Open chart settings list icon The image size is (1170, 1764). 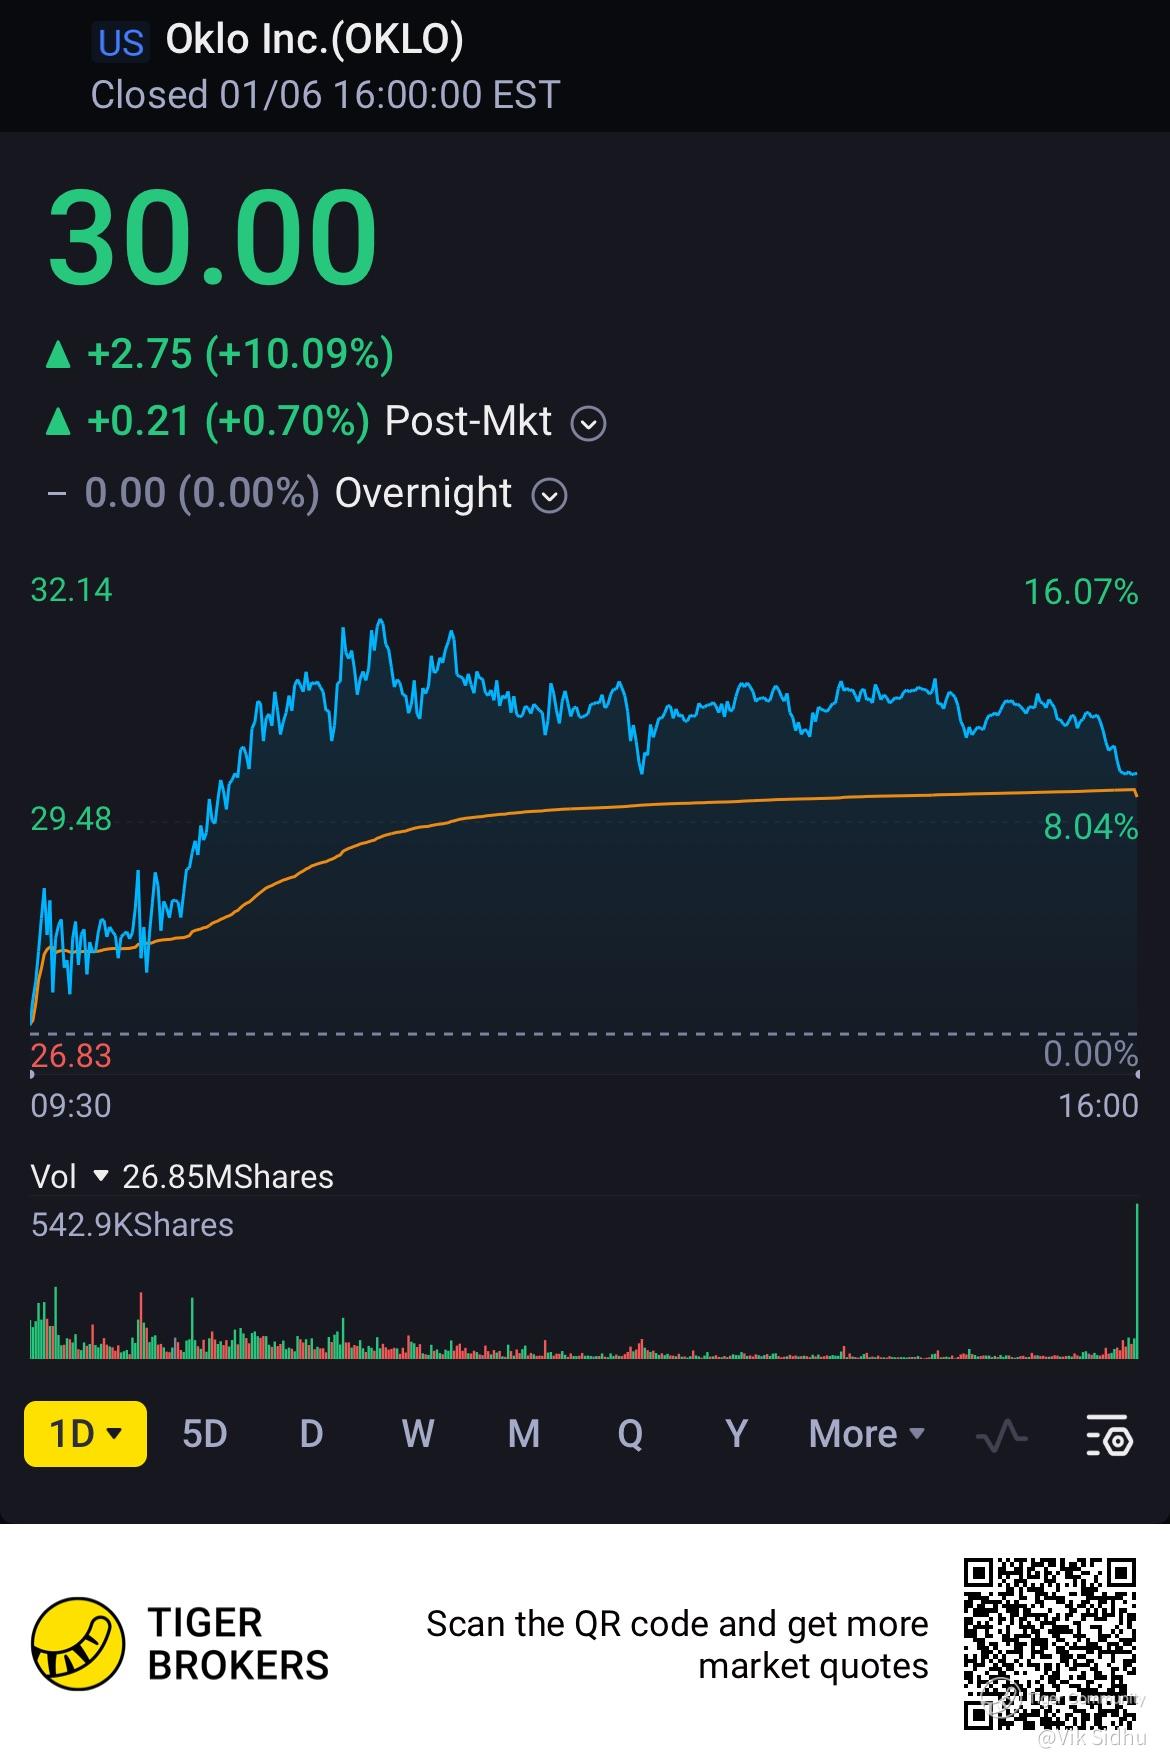pyautogui.click(x=1109, y=1435)
